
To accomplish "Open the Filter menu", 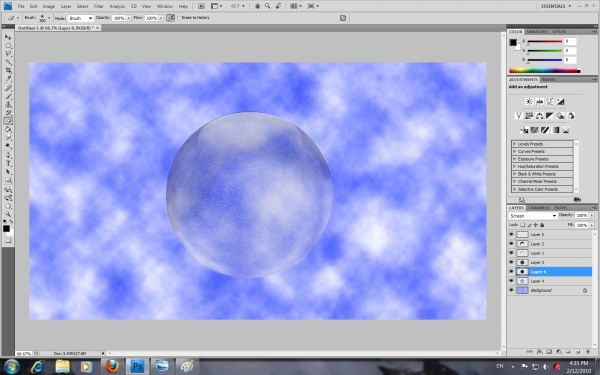I will (x=99, y=6).
